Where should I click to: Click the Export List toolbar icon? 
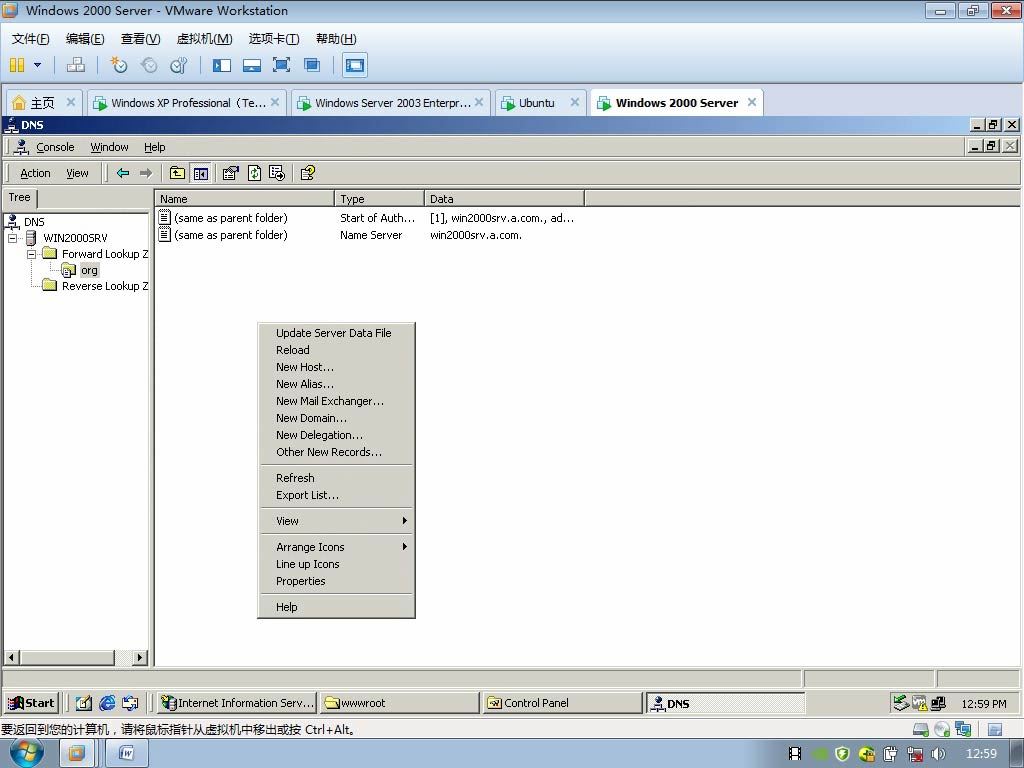pos(277,173)
